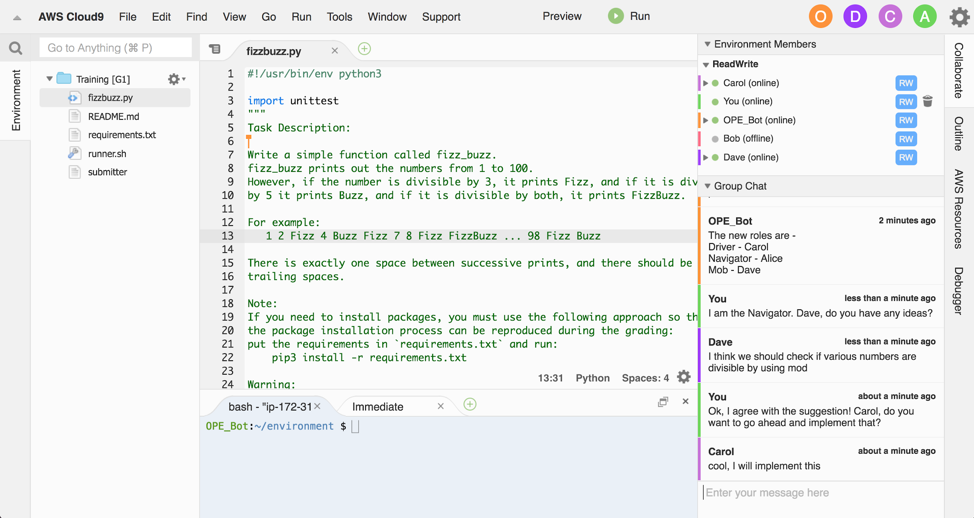Click the runner.sh file icon
This screenshot has height=518, width=974.
pyautogui.click(x=74, y=153)
